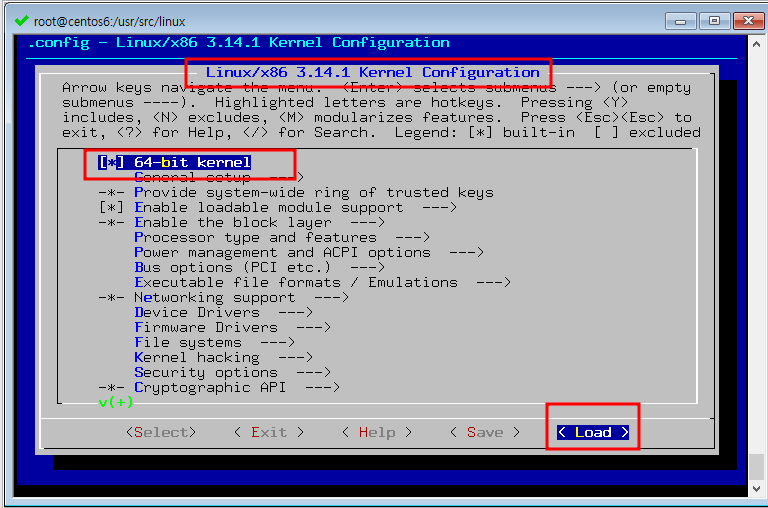768x508 pixels.
Task: Toggle Enable loadable module support checkbox
Action: (x=111, y=207)
